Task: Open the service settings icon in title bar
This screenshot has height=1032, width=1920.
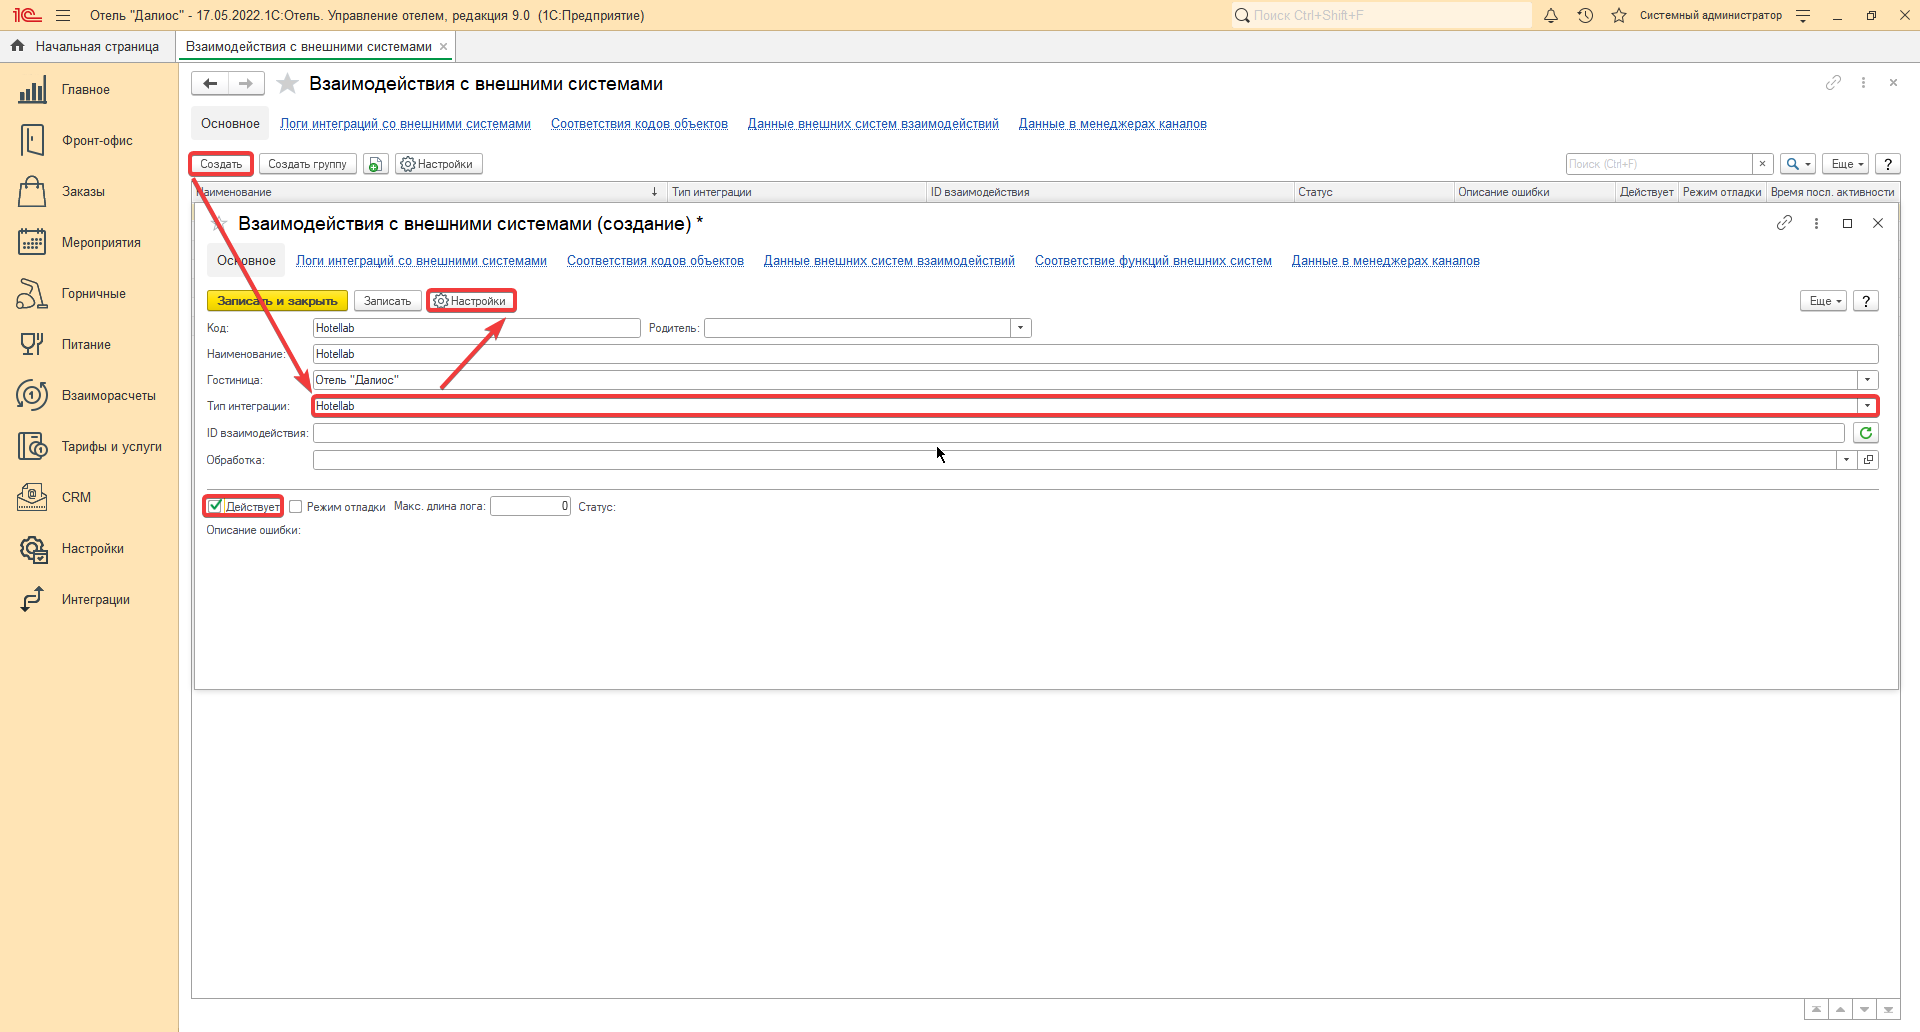Action: click(x=1803, y=15)
